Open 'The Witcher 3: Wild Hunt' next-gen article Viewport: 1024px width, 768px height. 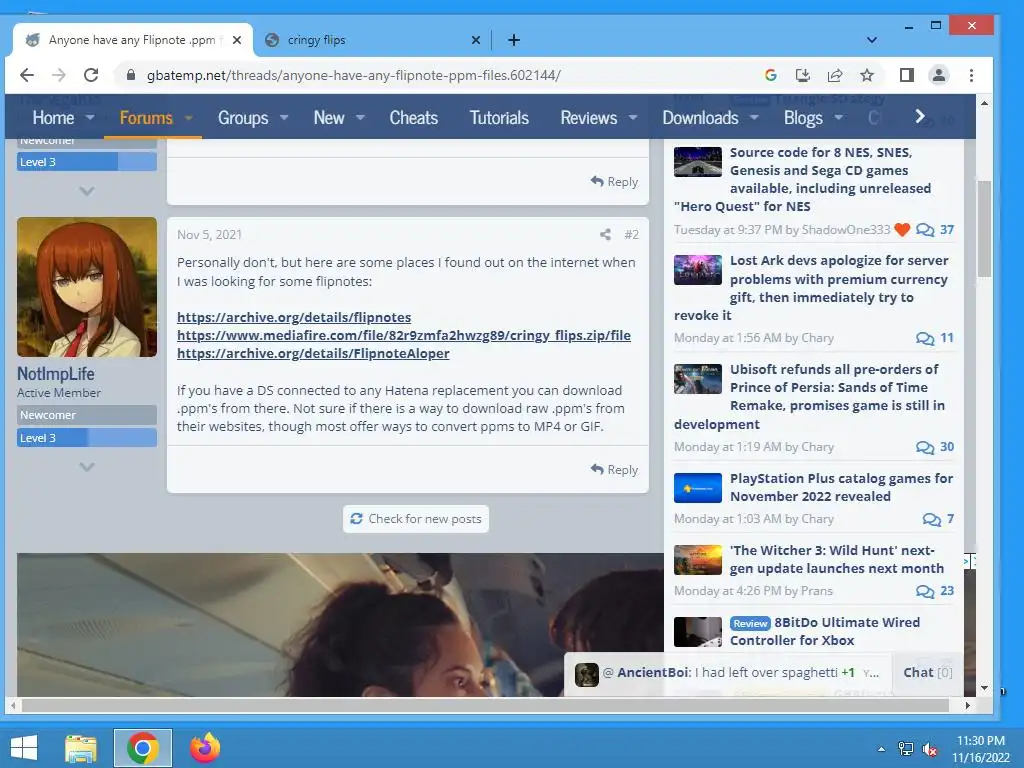(837, 559)
